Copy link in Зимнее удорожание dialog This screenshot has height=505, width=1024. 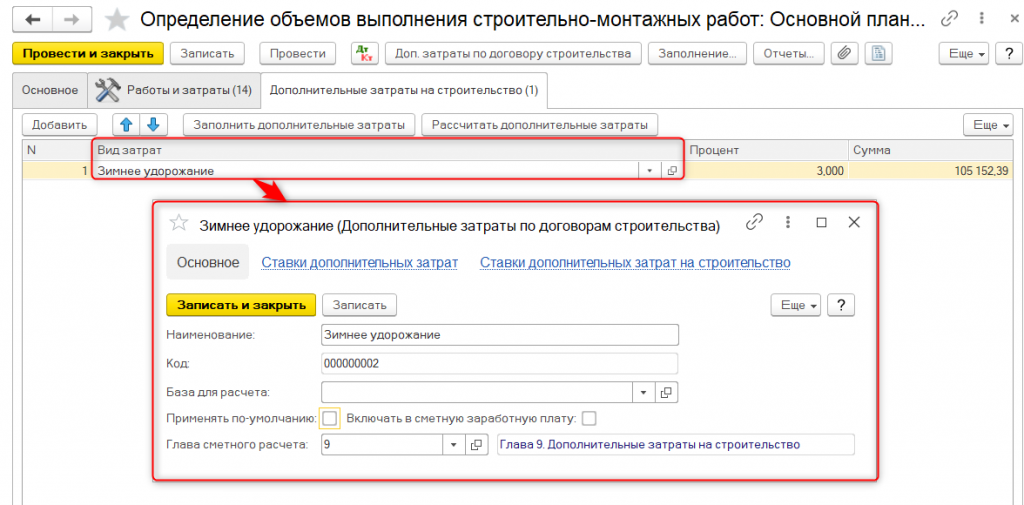(x=755, y=223)
